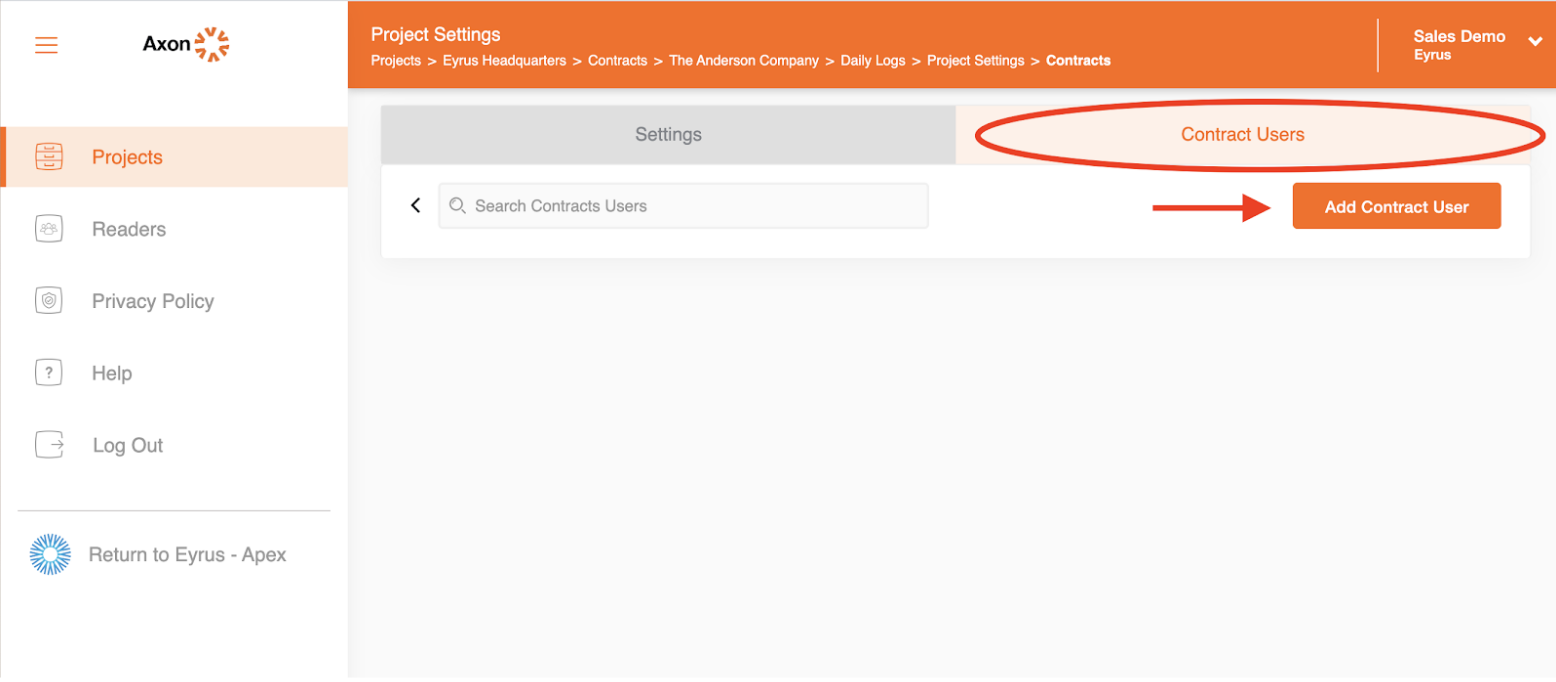The image size is (1556, 682).
Task: Open the Project Settings breadcrumb link
Action: pyautogui.click(x=976, y=60)
